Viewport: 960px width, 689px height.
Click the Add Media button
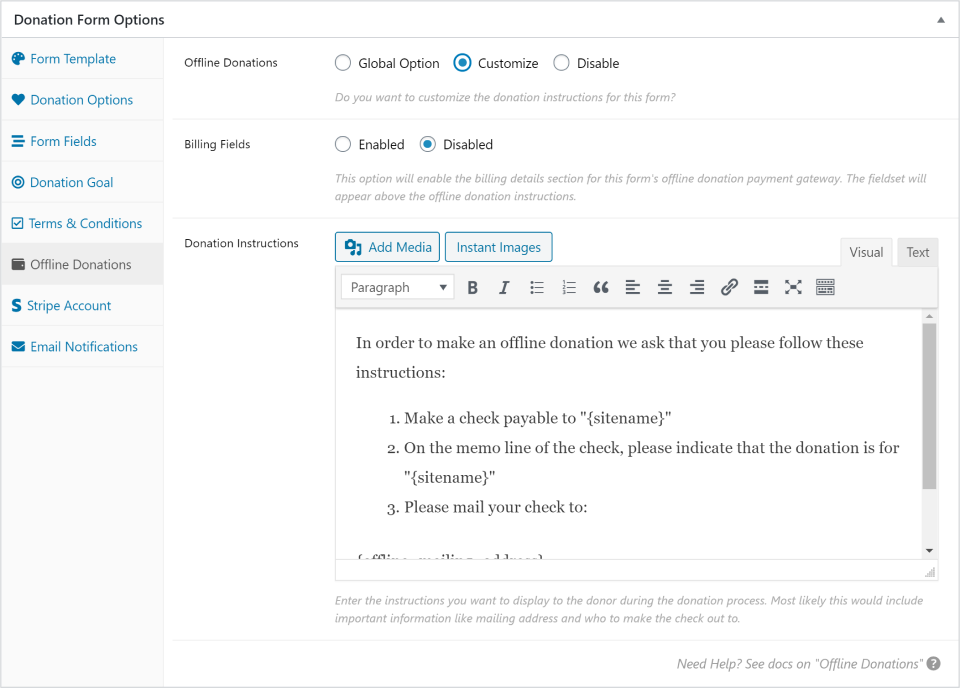coord(387,247)
